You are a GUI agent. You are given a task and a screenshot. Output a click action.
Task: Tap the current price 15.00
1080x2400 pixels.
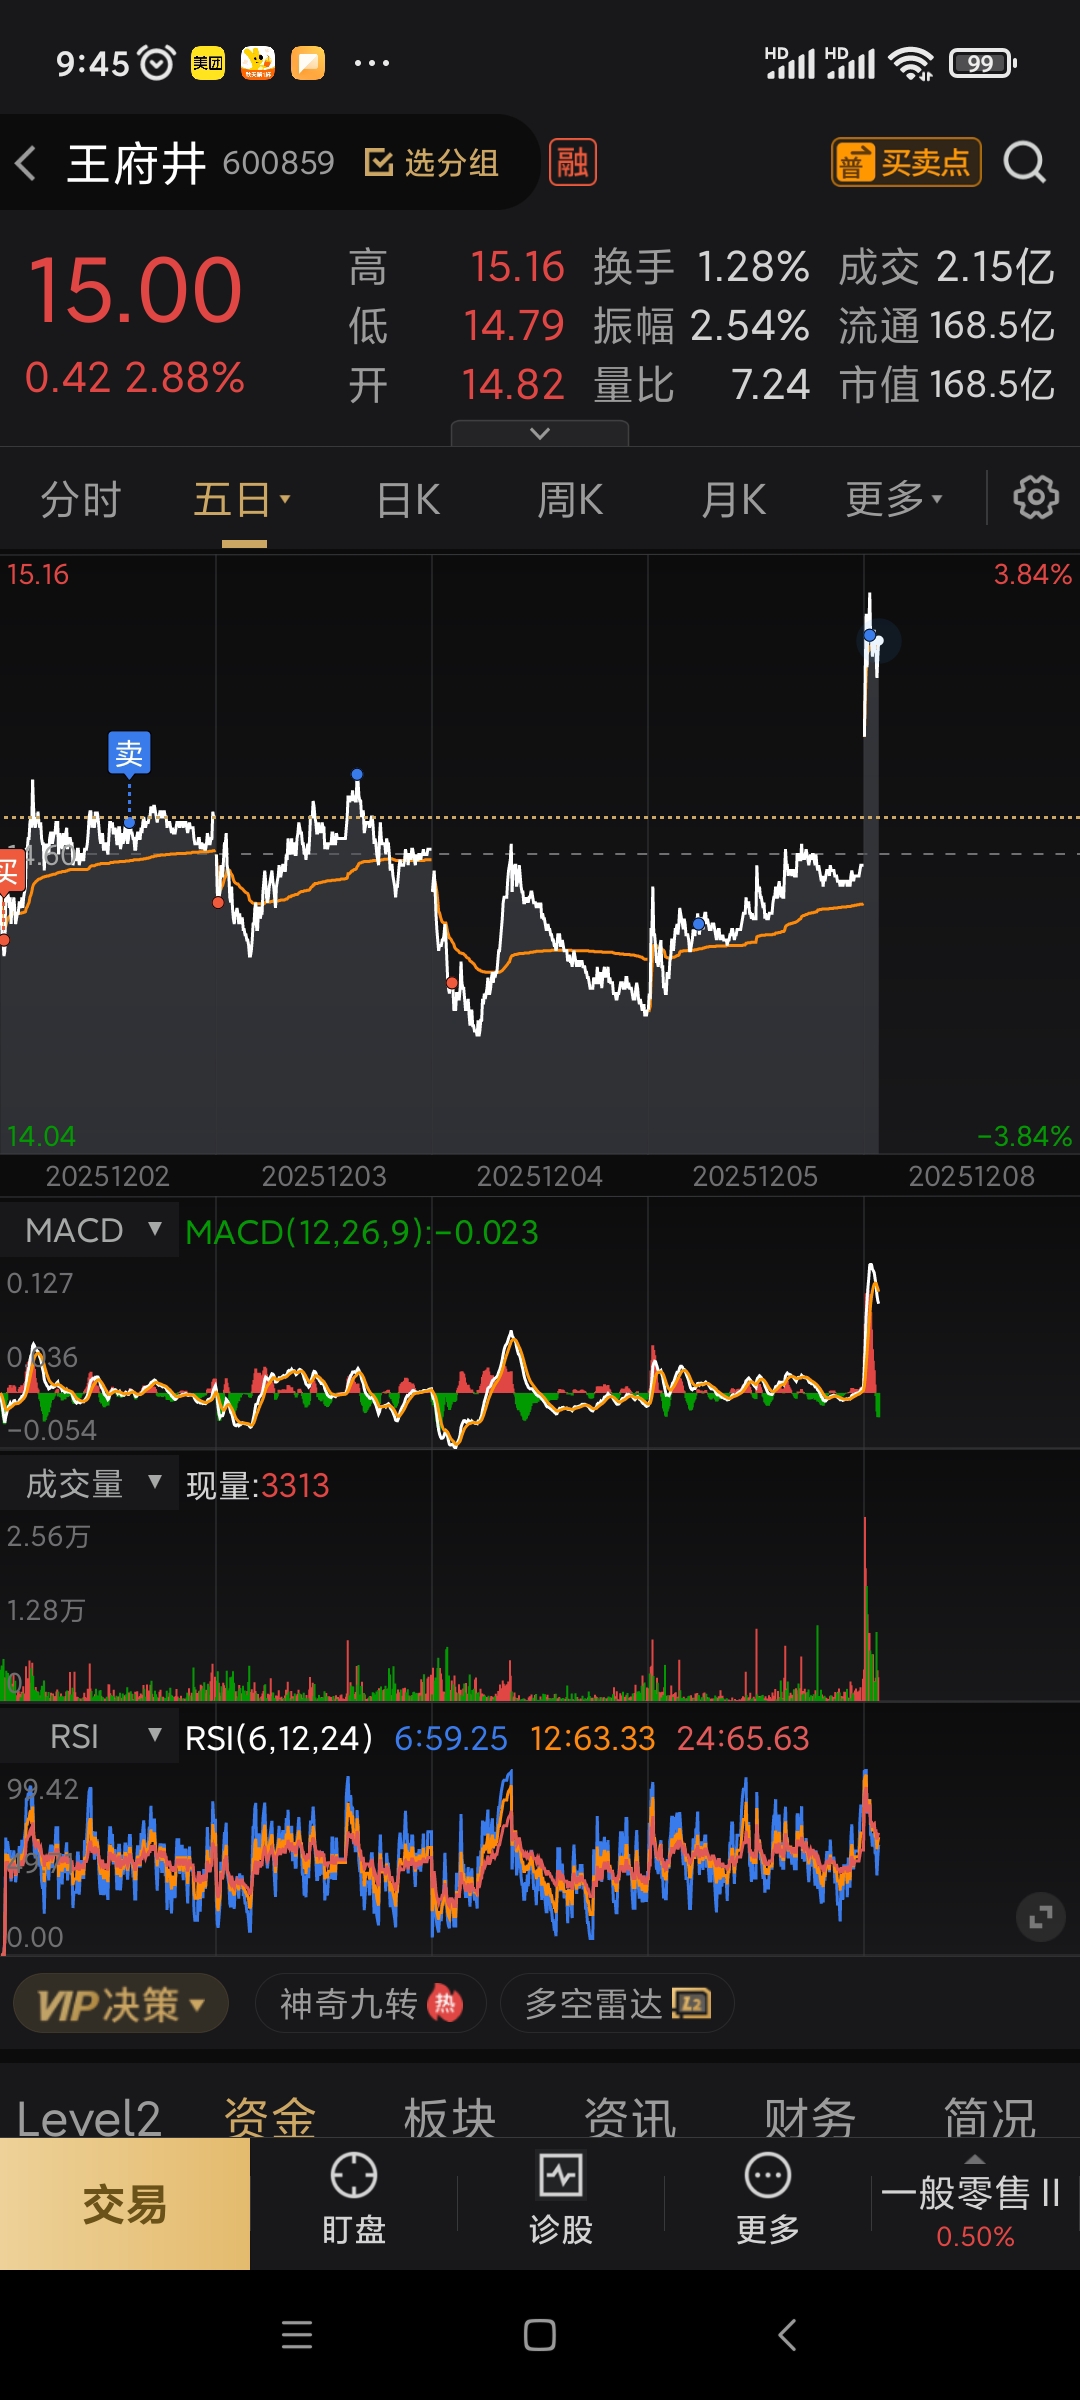click(x=135, y=290)
